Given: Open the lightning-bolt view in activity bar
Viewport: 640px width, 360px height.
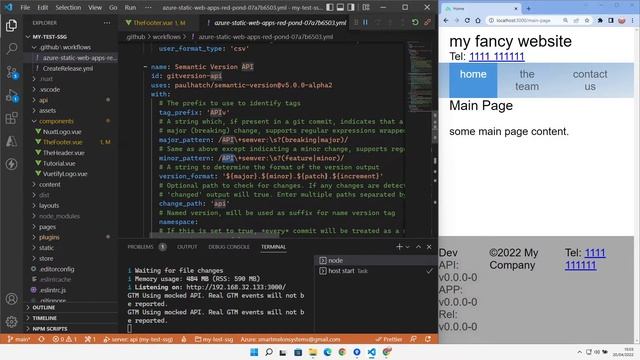Looking at the screenshot, I should (x=11, y=164).
